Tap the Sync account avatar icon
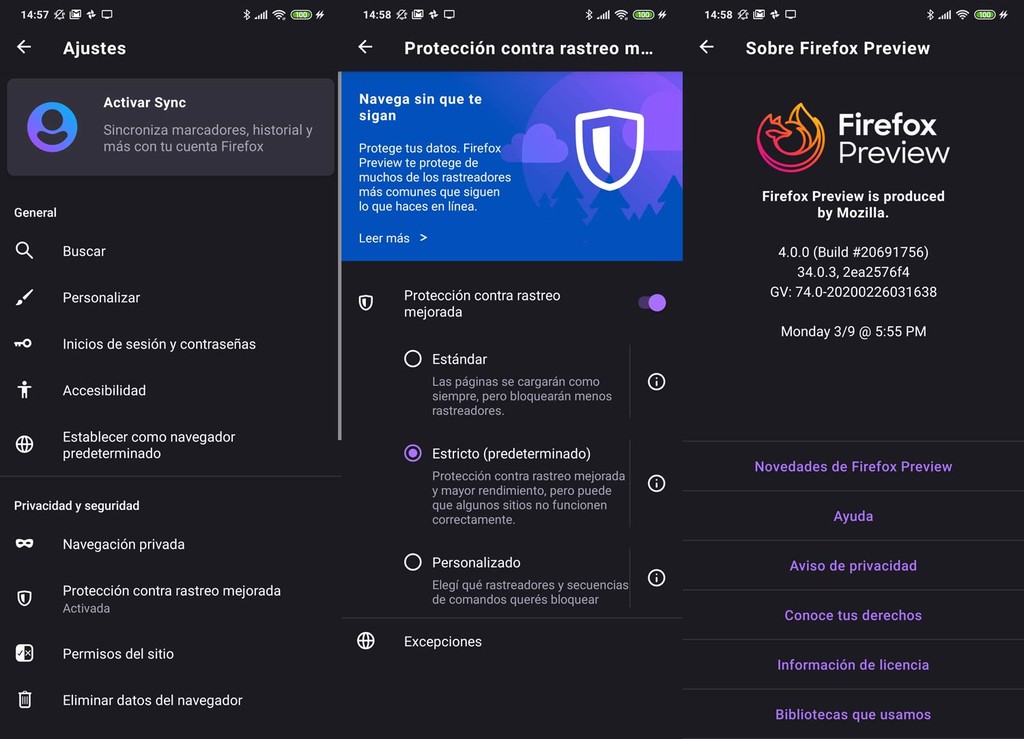The width and height of the screenshot is (1024, 739). pos(52,127)
